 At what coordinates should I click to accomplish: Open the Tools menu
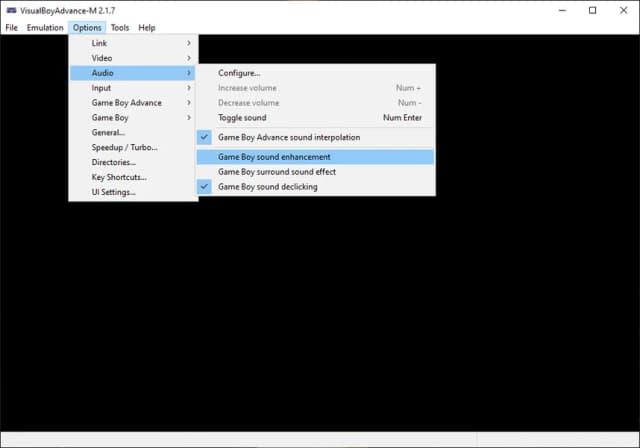click(x=120, y=28)
